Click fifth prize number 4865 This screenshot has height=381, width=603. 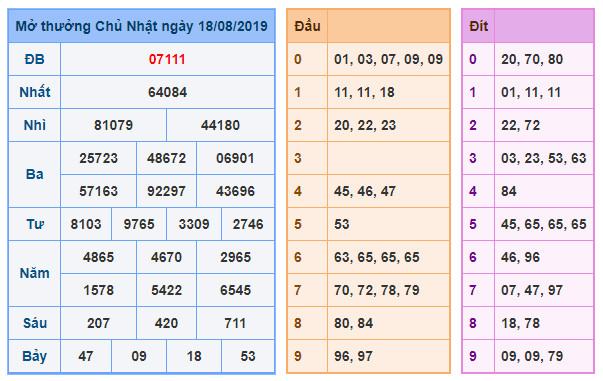coord(98,257)
